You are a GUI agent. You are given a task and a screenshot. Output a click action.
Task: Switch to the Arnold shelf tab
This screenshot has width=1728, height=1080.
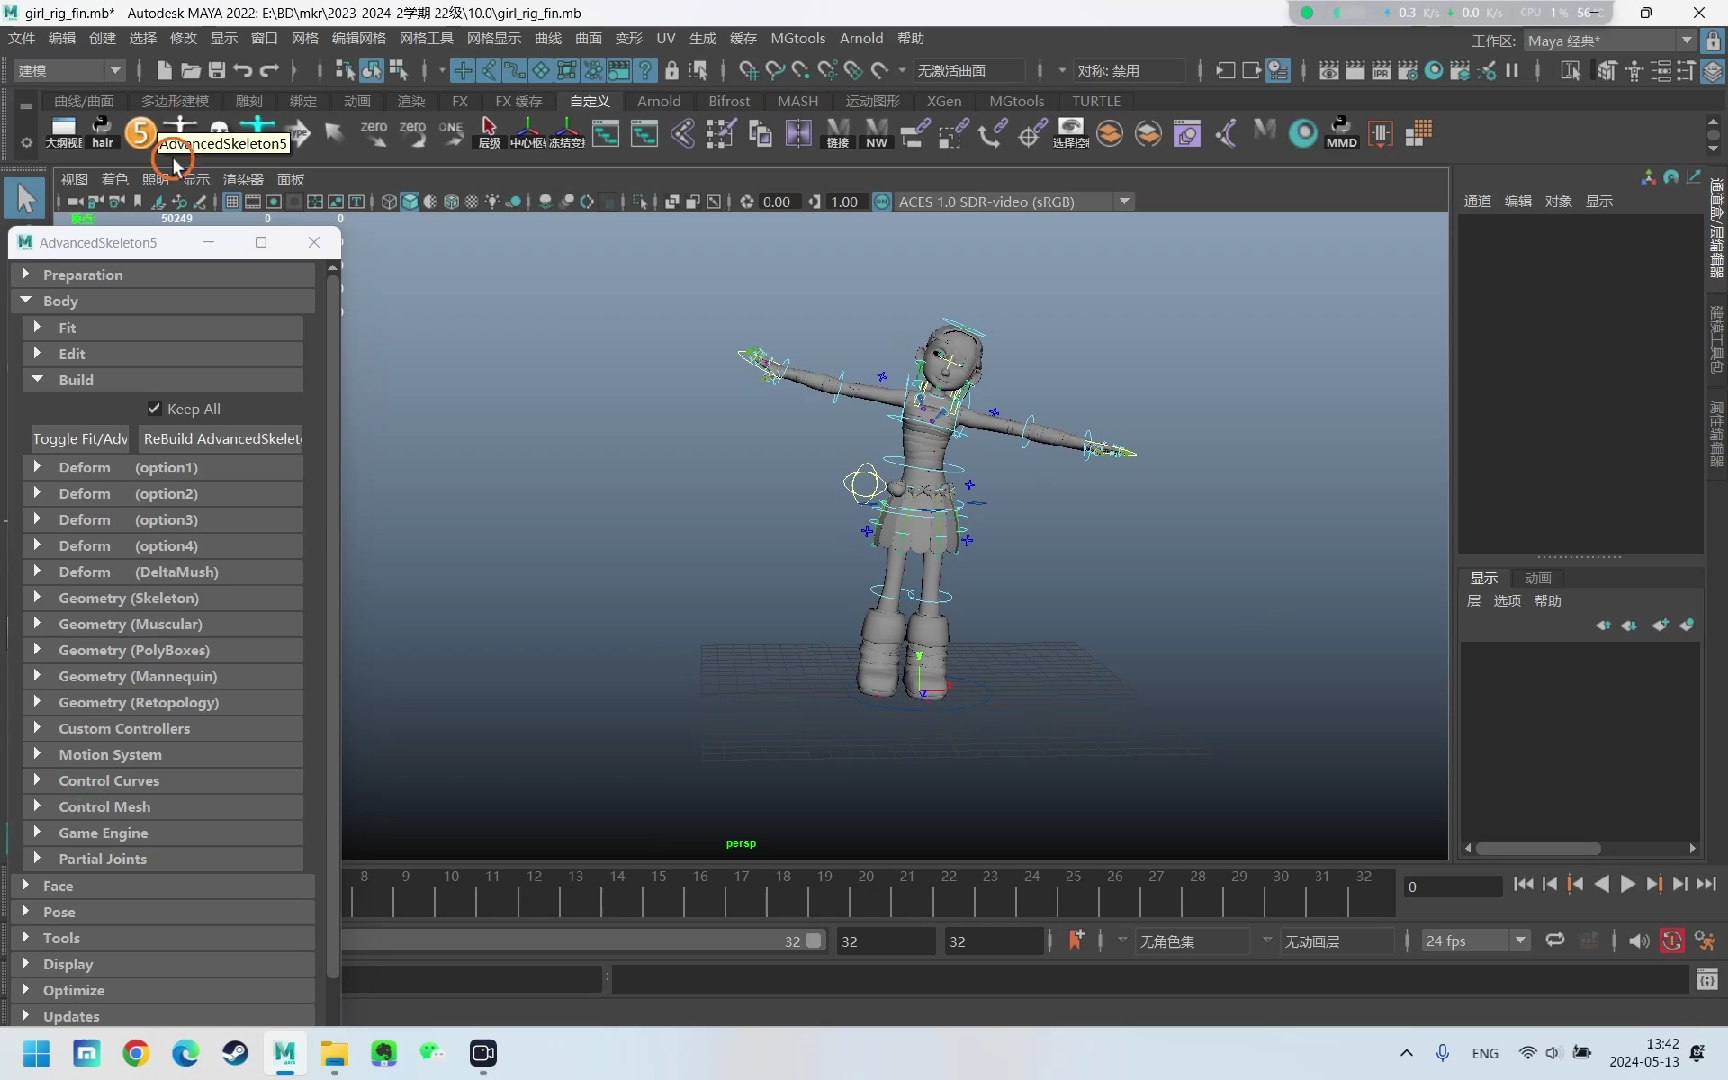(658, 101)
